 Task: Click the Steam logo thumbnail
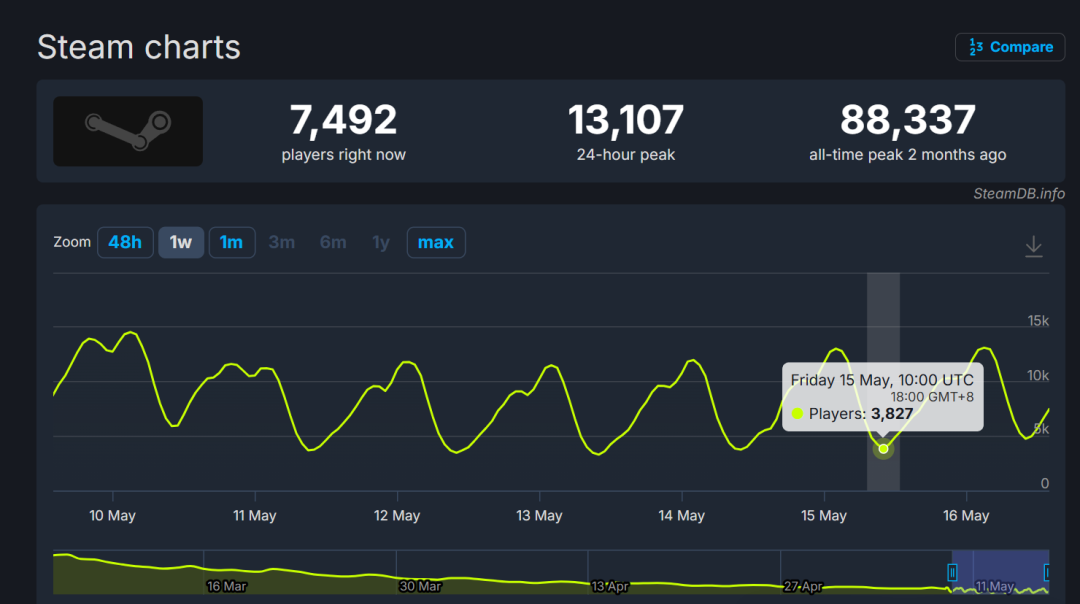(x=128, y=131)
